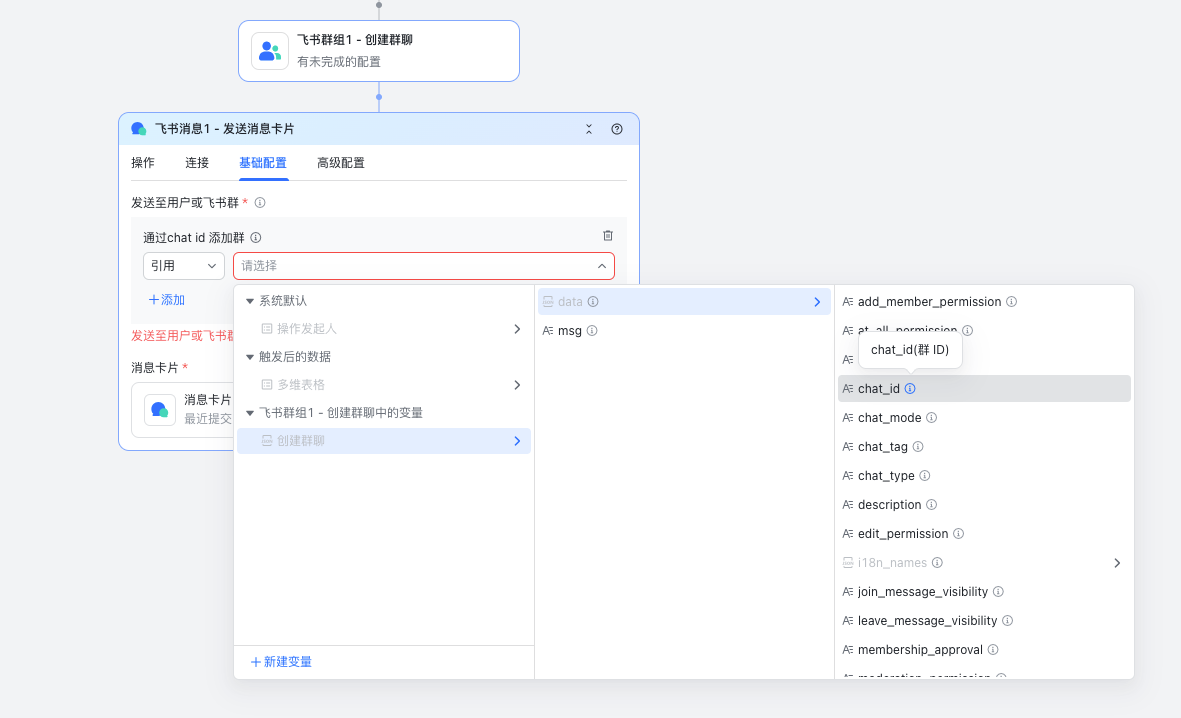Image resolution: width=1181 pixels, height=718 pixels.
Task: Click info icon next to chat_type
Action: [x=925, y=476]
